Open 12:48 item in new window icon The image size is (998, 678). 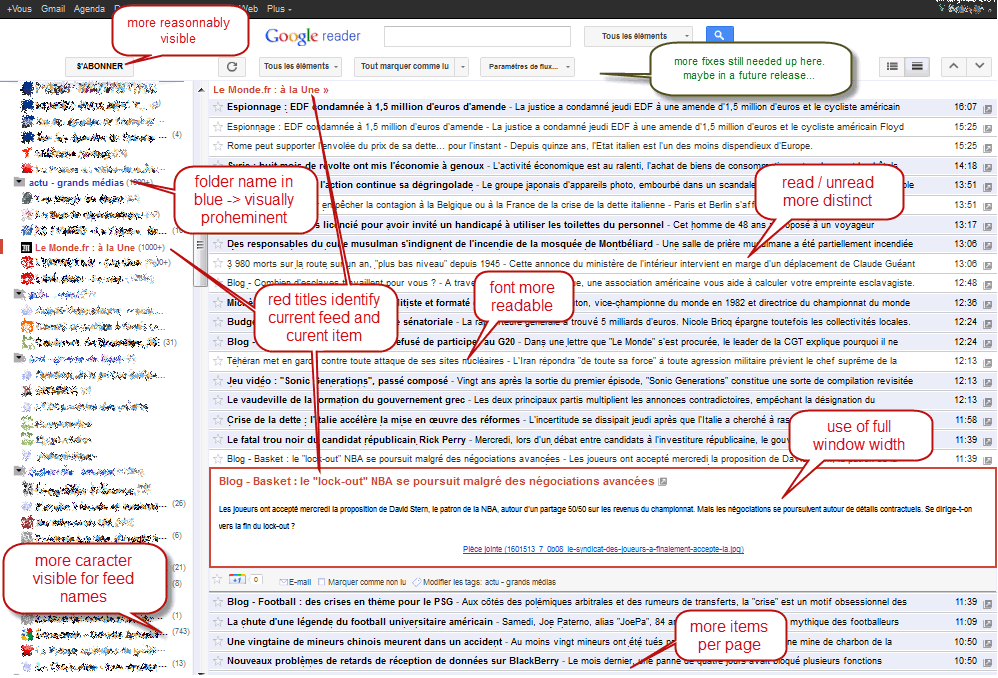988,285
